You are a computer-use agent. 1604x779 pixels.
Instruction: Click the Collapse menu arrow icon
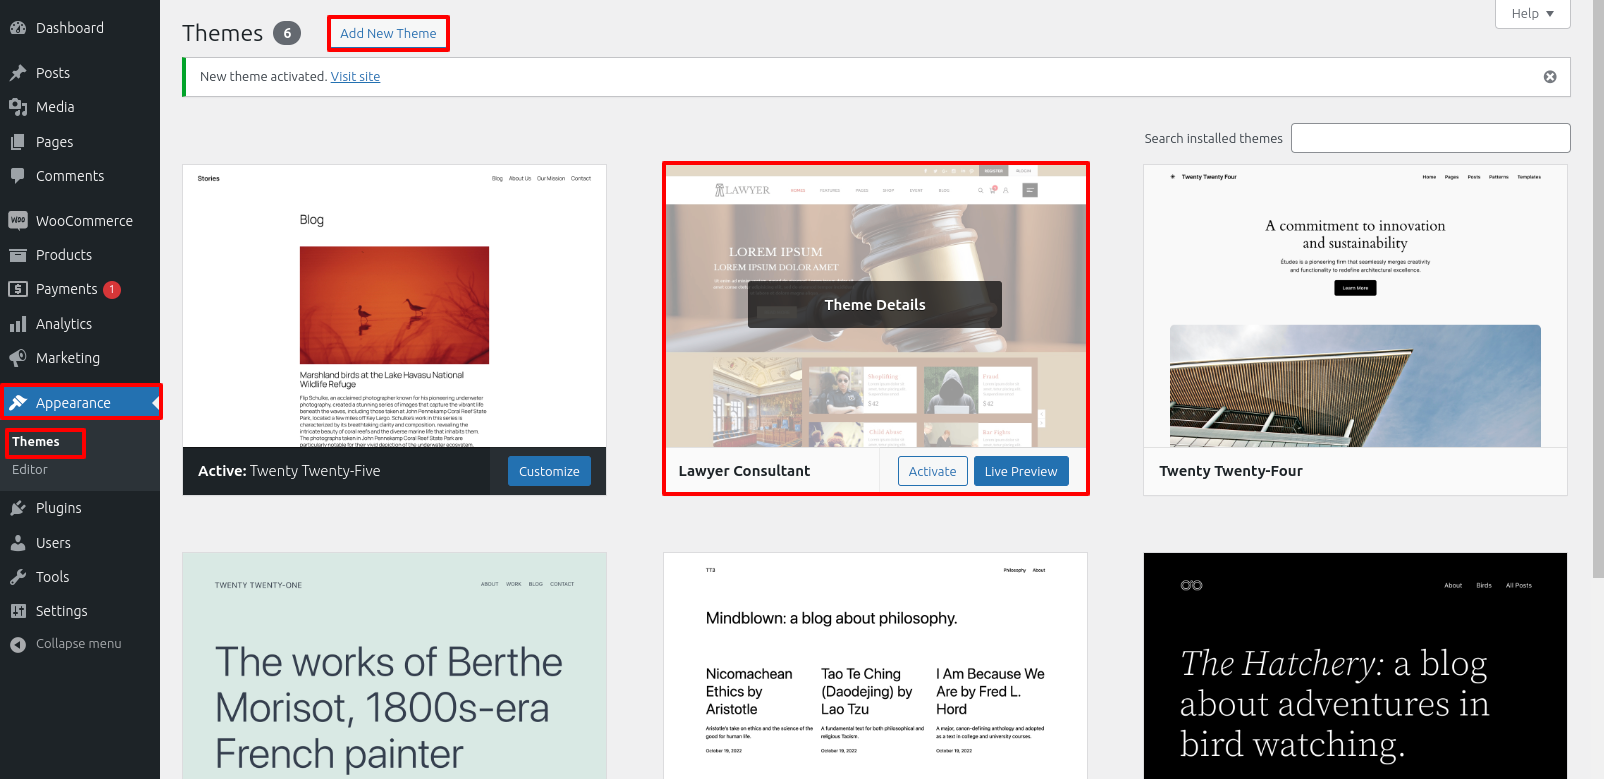18,645
